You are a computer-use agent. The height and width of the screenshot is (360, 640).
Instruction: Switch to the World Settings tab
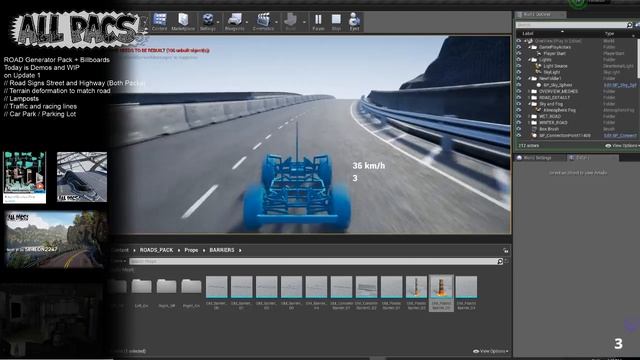click(538, 158)
